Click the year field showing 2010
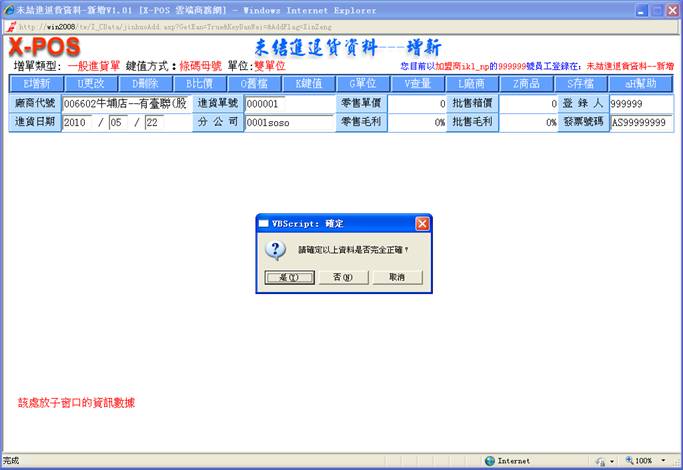The height and width of the screenshot is (470, 683). pyautogui.click(x=77, y=122)
